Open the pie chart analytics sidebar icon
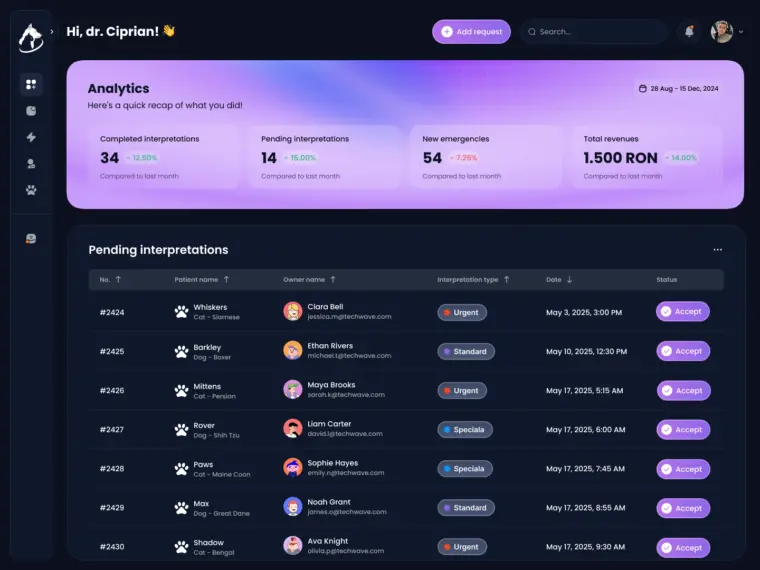760x570 pixels. 31,111
